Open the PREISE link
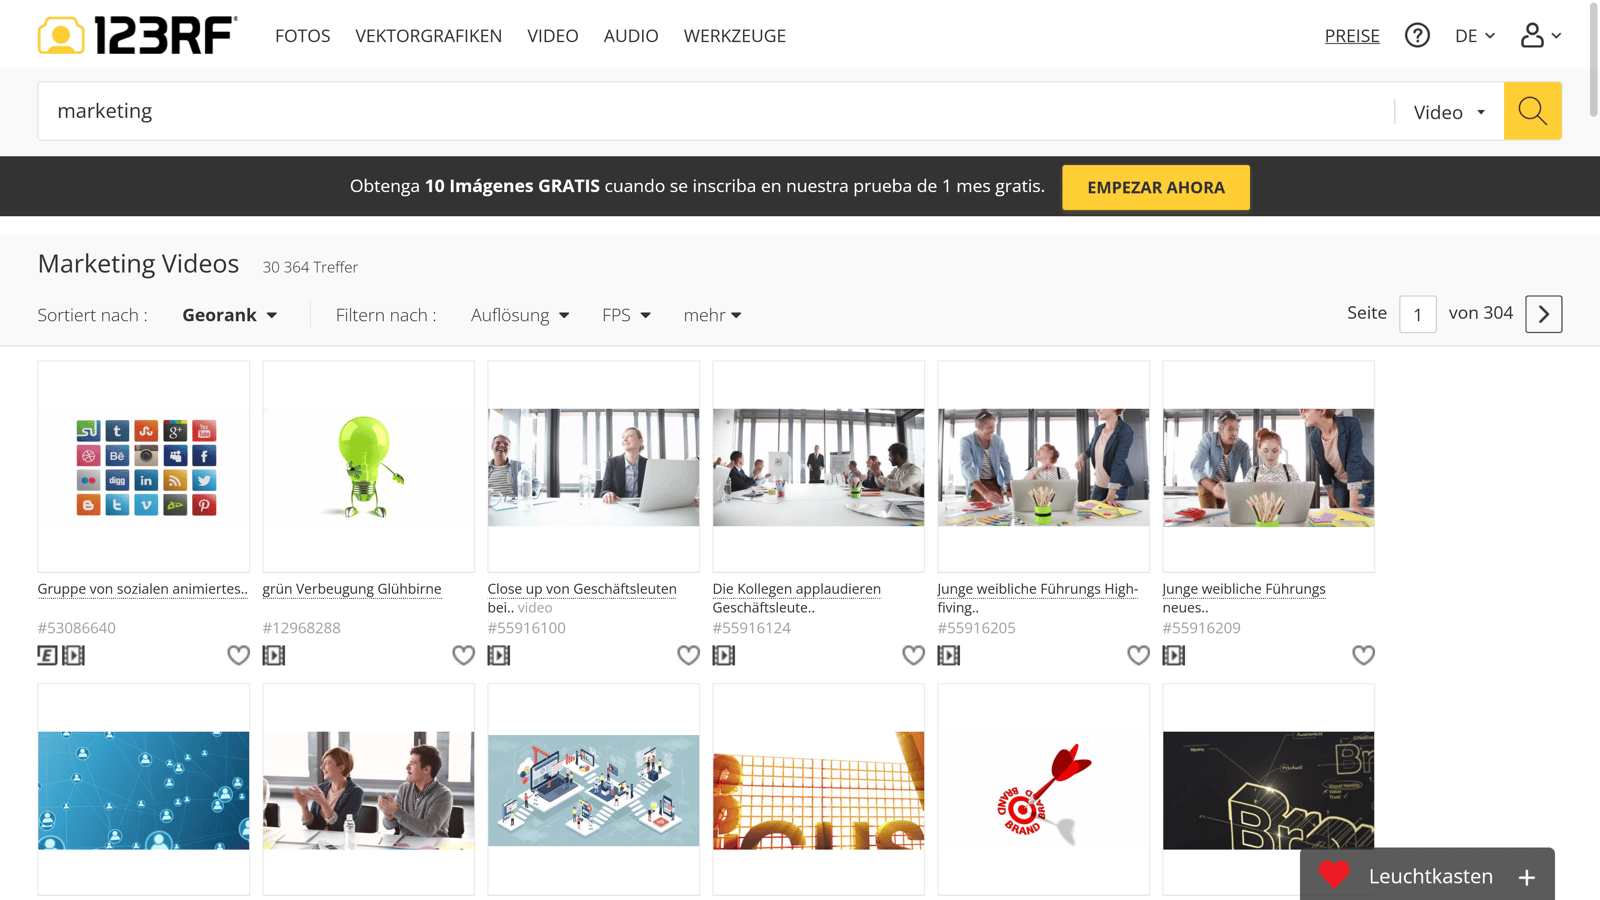This screenshot has width=1600, height=900. coord(1352,35)
